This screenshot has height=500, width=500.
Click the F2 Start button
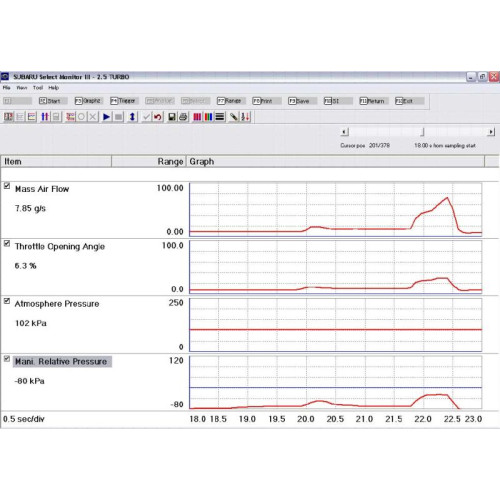click(x=53, y=101)
